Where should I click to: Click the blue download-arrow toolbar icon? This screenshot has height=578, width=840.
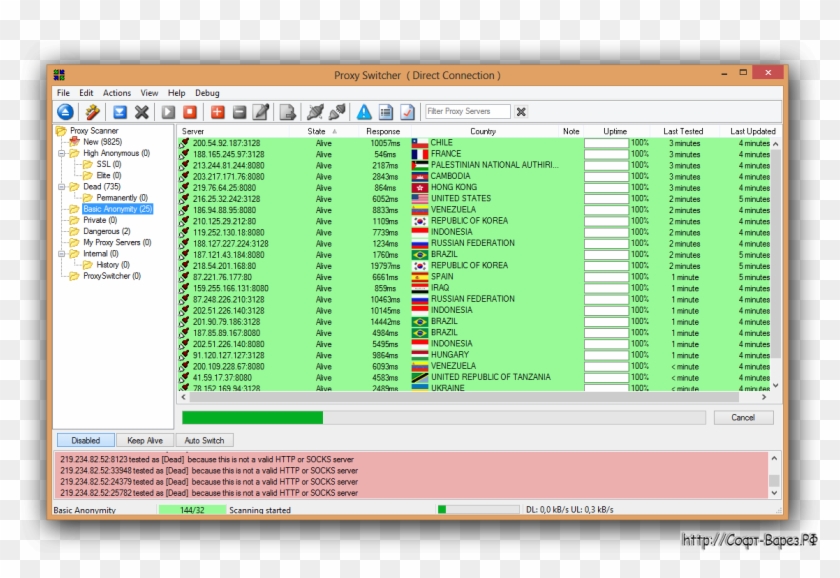[119, 112]
